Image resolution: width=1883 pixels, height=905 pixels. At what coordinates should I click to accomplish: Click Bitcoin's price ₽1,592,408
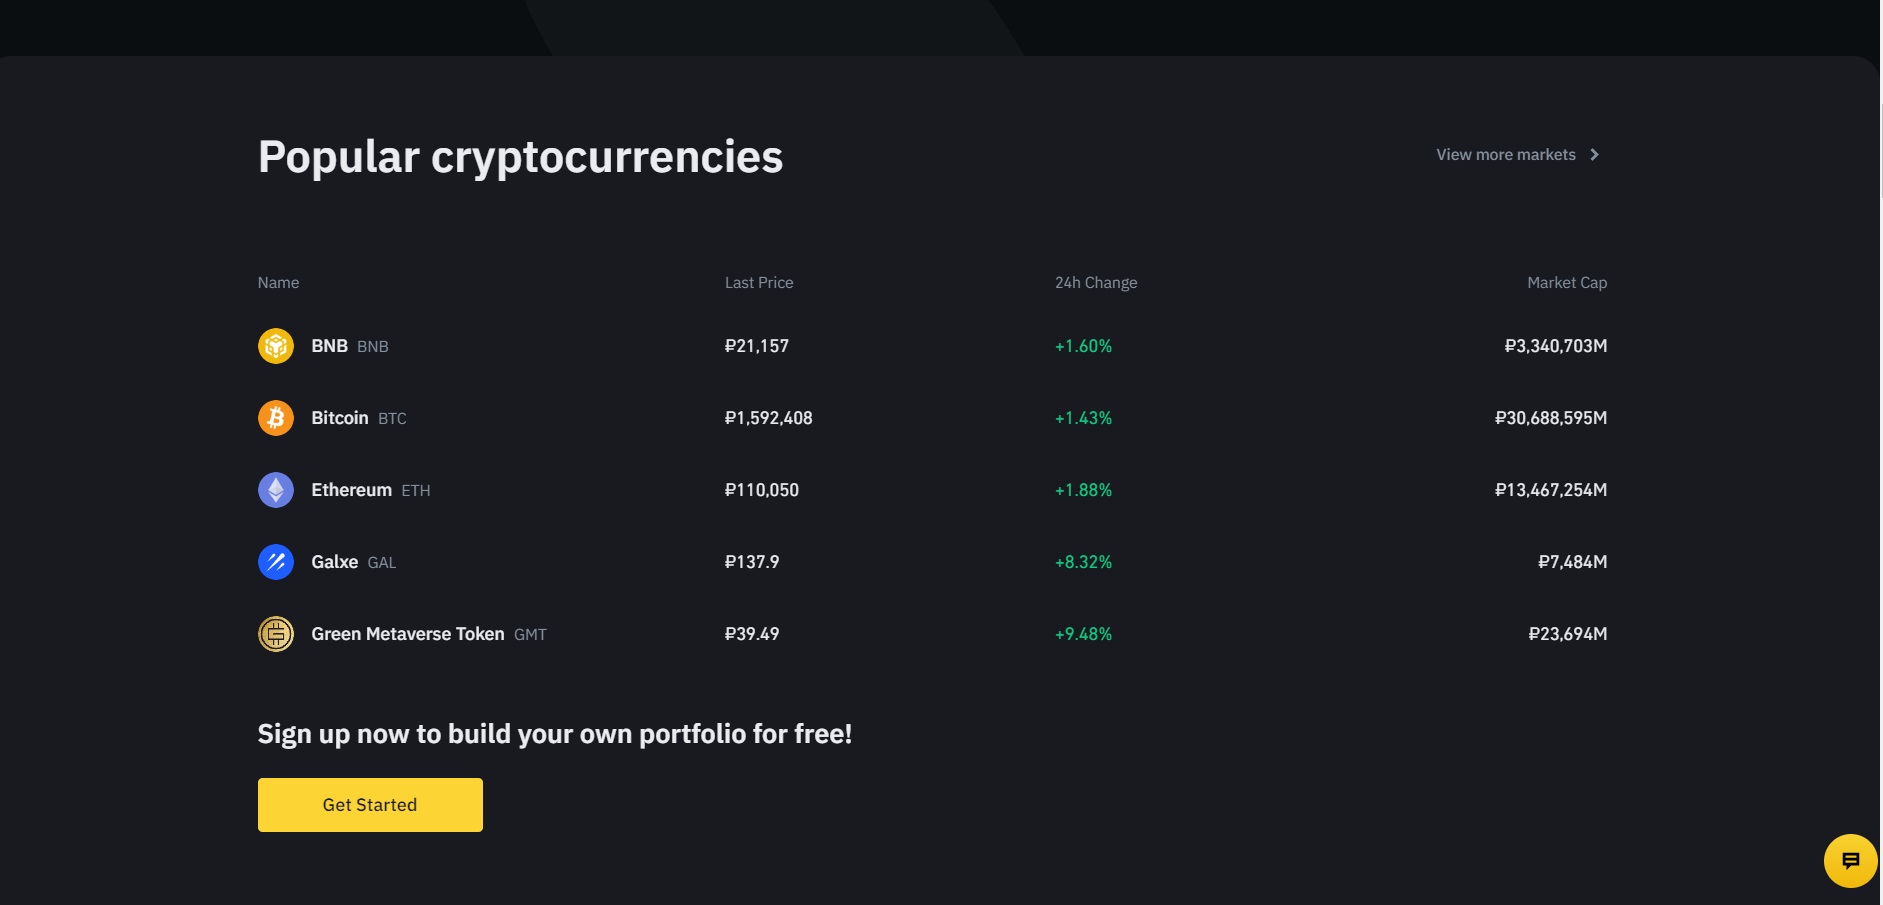768,418
